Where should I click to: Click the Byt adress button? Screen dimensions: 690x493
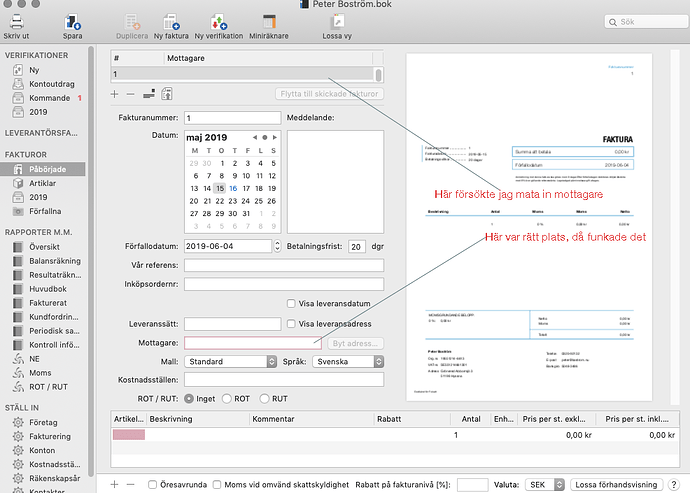tap(355, 343)
